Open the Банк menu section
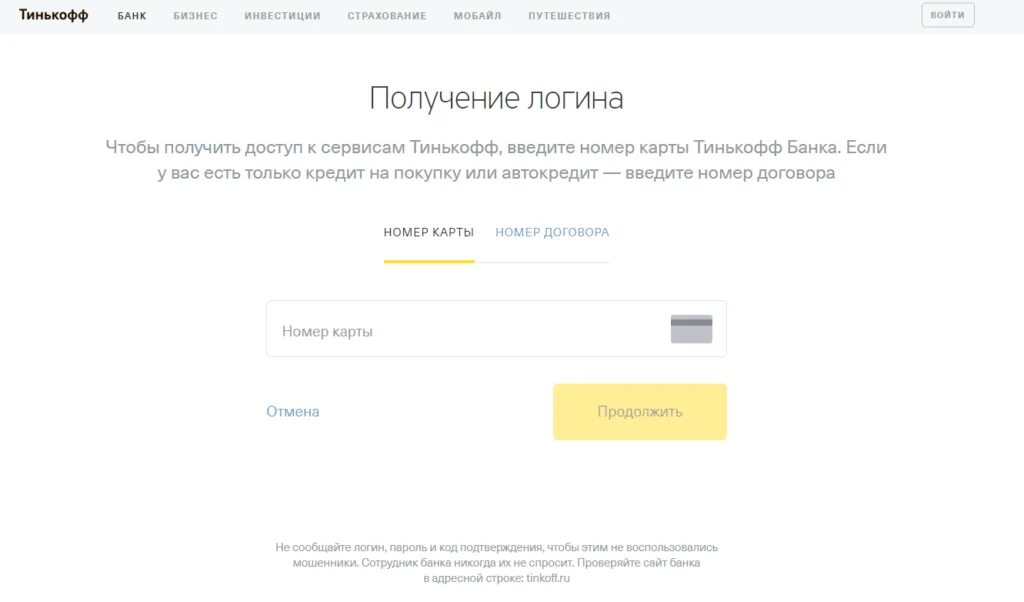The height and width of the screenshot is (602, 1024). (x=132, y=16)
